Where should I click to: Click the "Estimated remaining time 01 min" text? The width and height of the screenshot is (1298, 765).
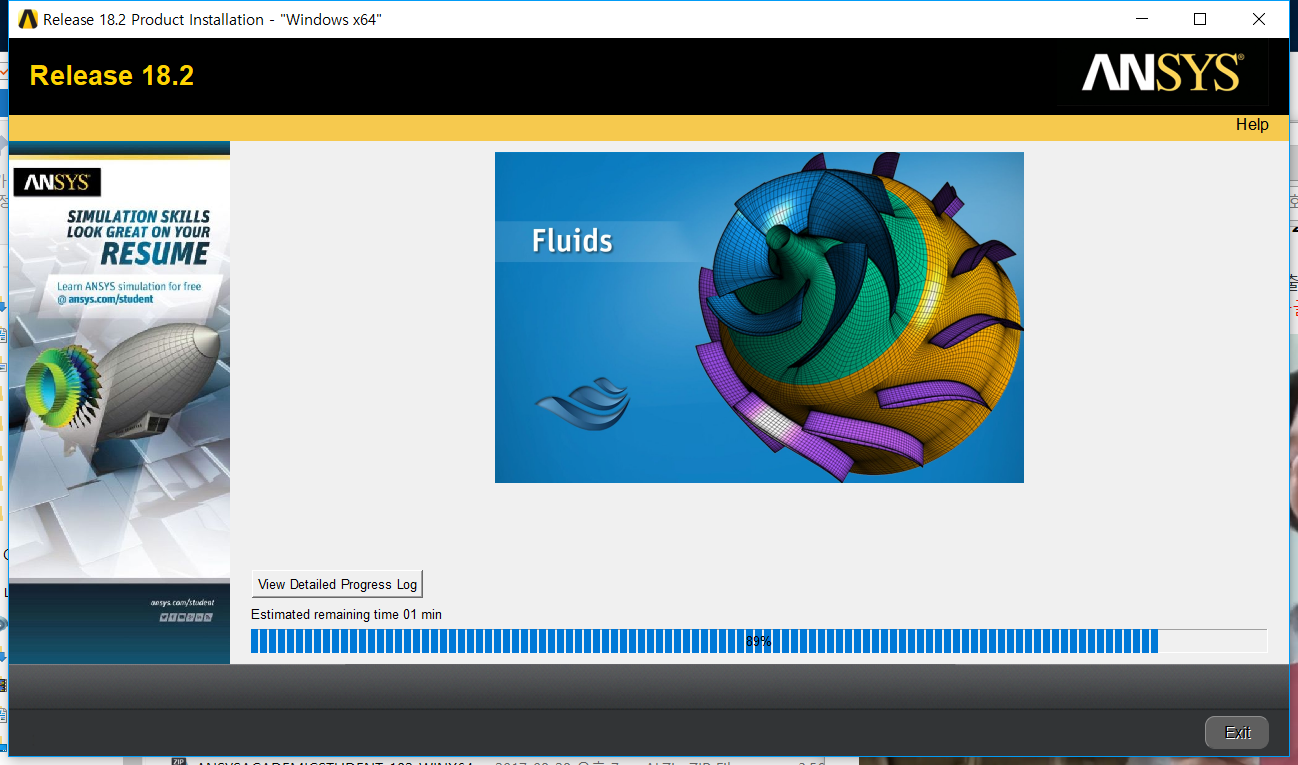click(x=346, y=614)
